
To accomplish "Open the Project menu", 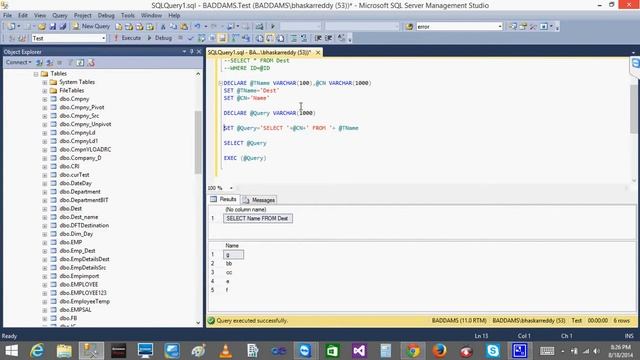I will tap(82, 15).
